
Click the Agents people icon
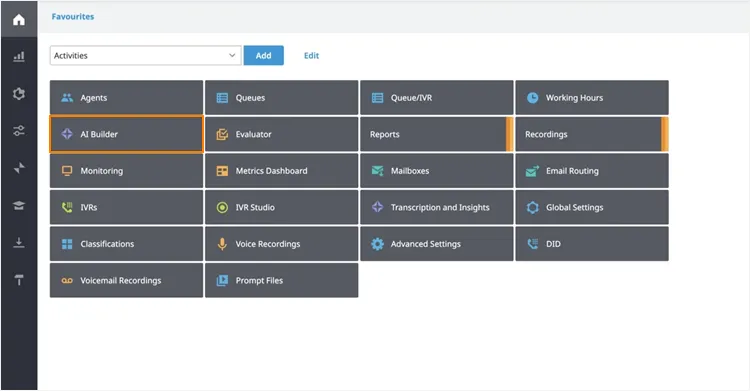tap(67, 98)
